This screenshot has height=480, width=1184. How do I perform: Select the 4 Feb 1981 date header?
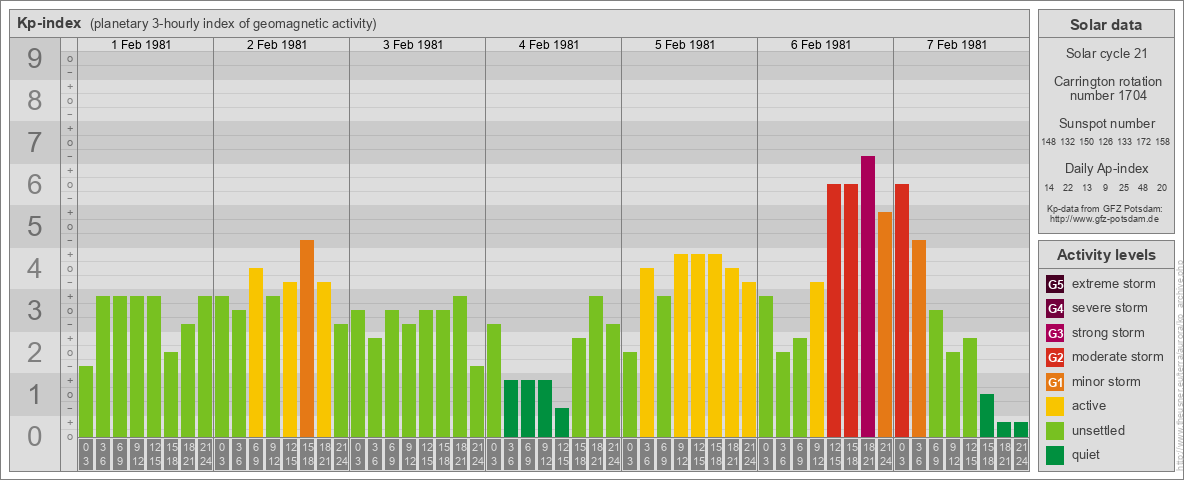pyautogui.click(x=549, y=45)
